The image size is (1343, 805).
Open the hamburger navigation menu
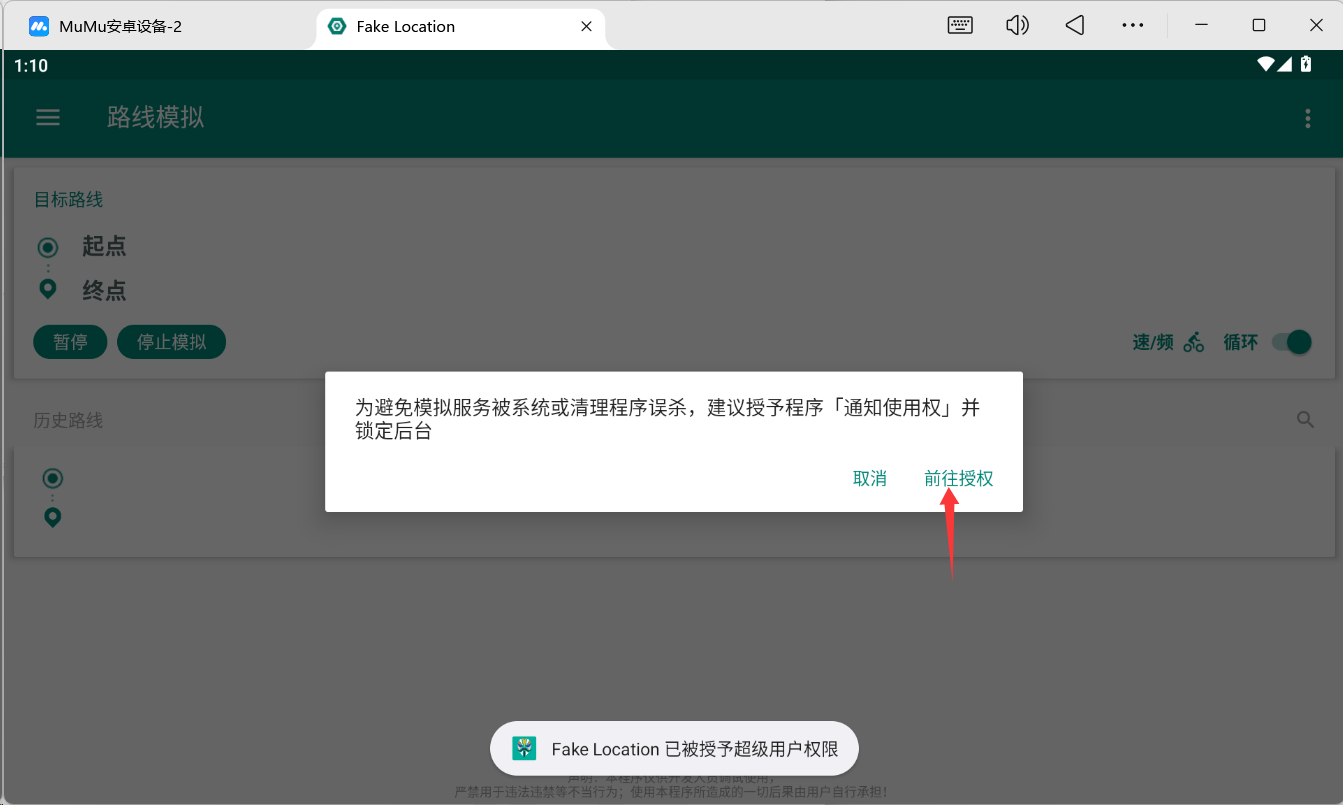pyautogui.click(x=48, y=118)
